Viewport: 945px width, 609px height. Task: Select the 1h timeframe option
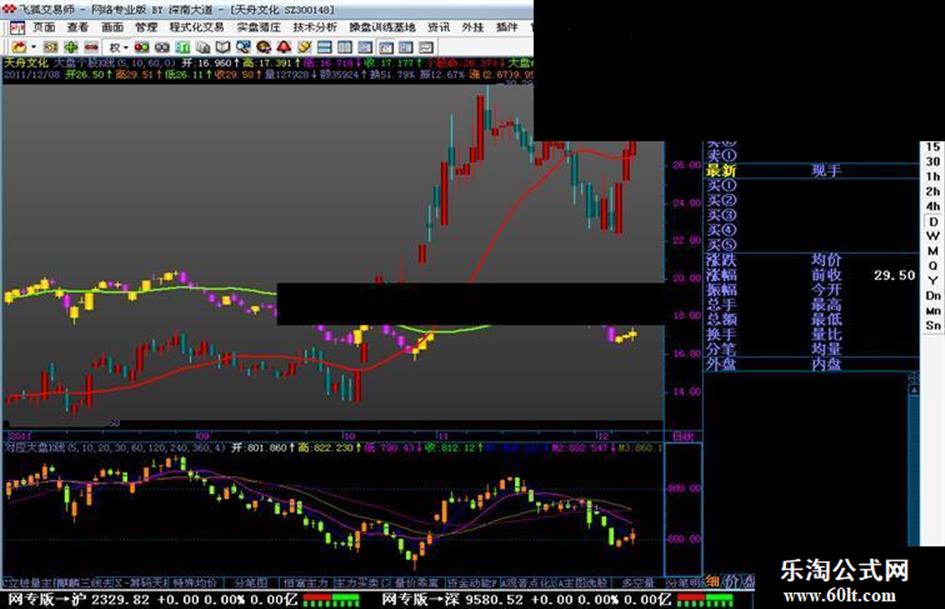pyautogui.click(x=932, y=176)
